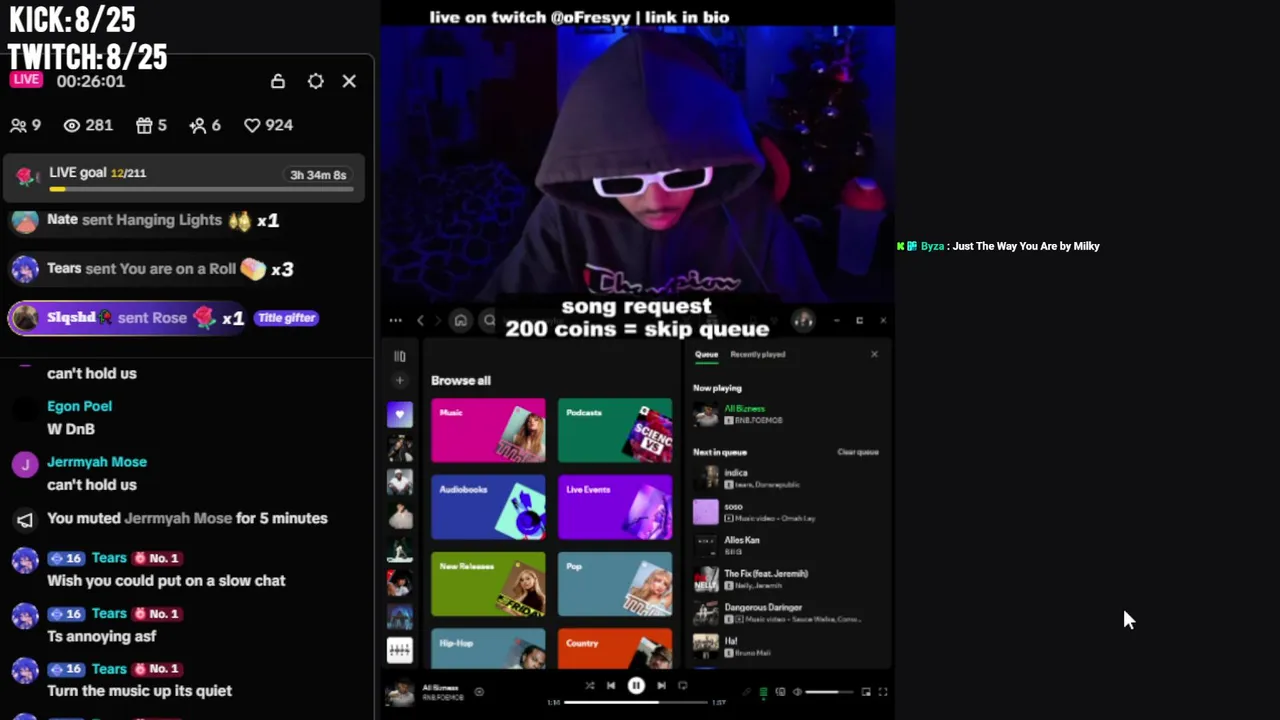Open Spotify three-dots menu
Image resolution: width=1280 pixels, height=720 pixels.
pos(396,321)
